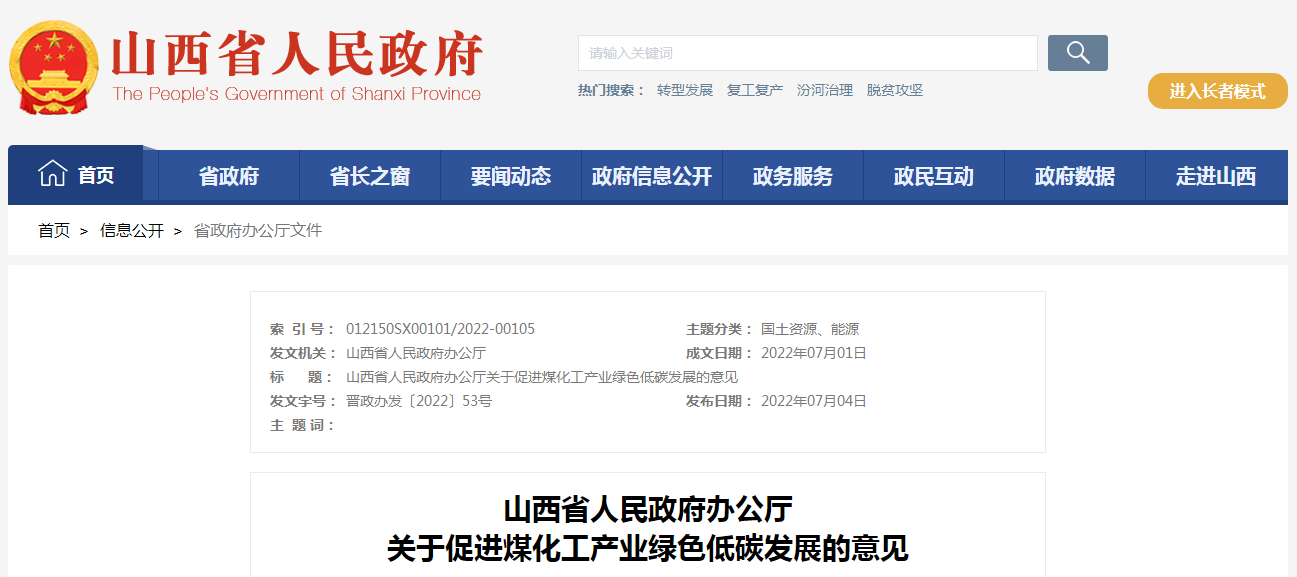Open the 政民互动 menu item

934,174
